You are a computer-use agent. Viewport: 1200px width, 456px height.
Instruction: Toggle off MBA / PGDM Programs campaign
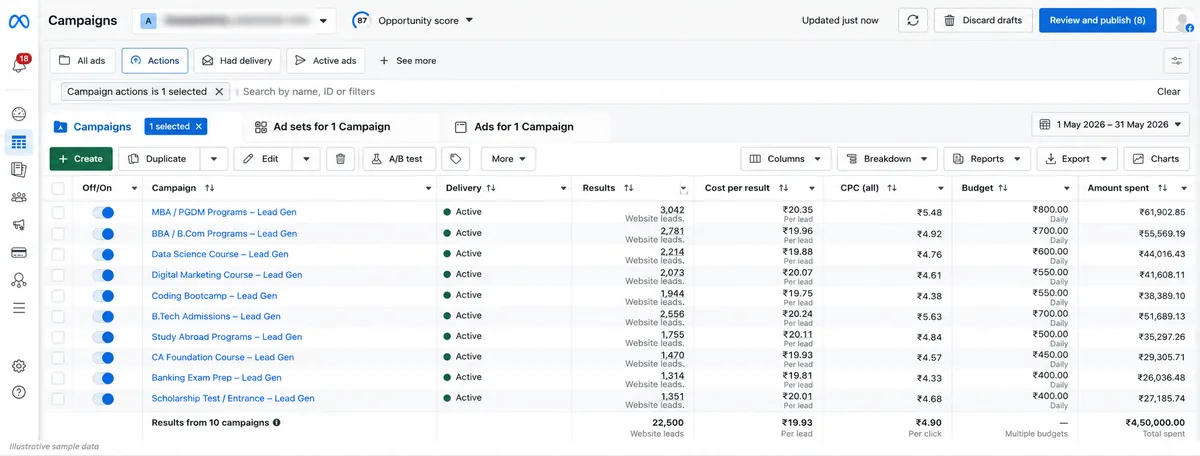tap(103, 212)
